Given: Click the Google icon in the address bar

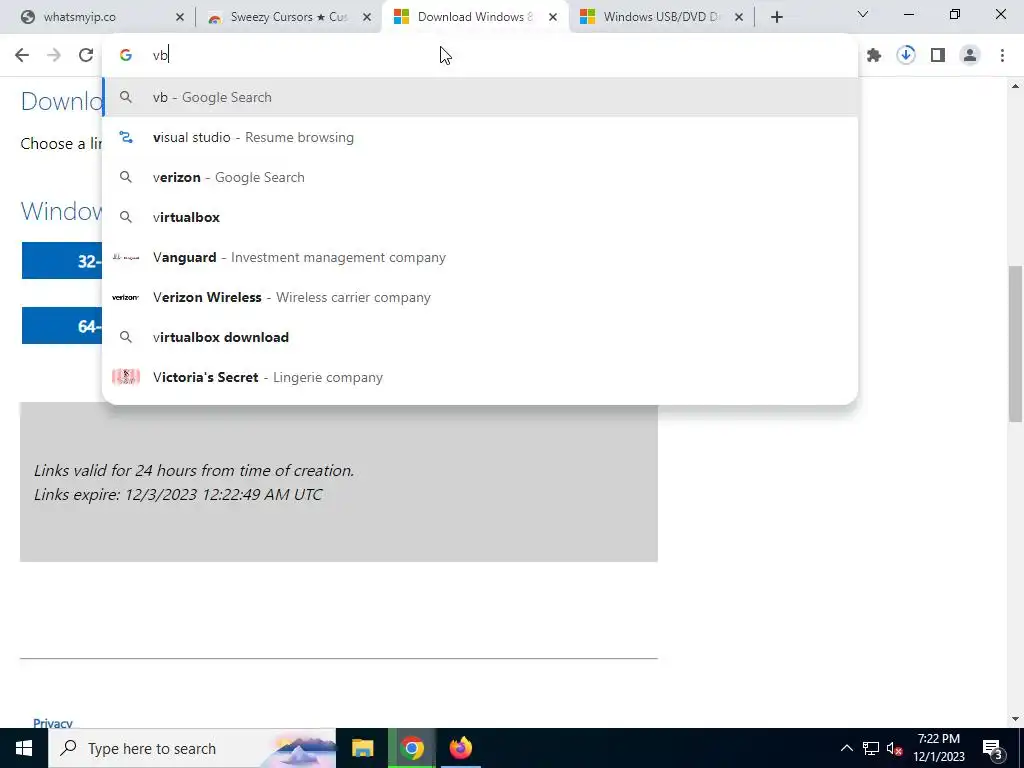Looking at the screenshot, I should [126, 56].
